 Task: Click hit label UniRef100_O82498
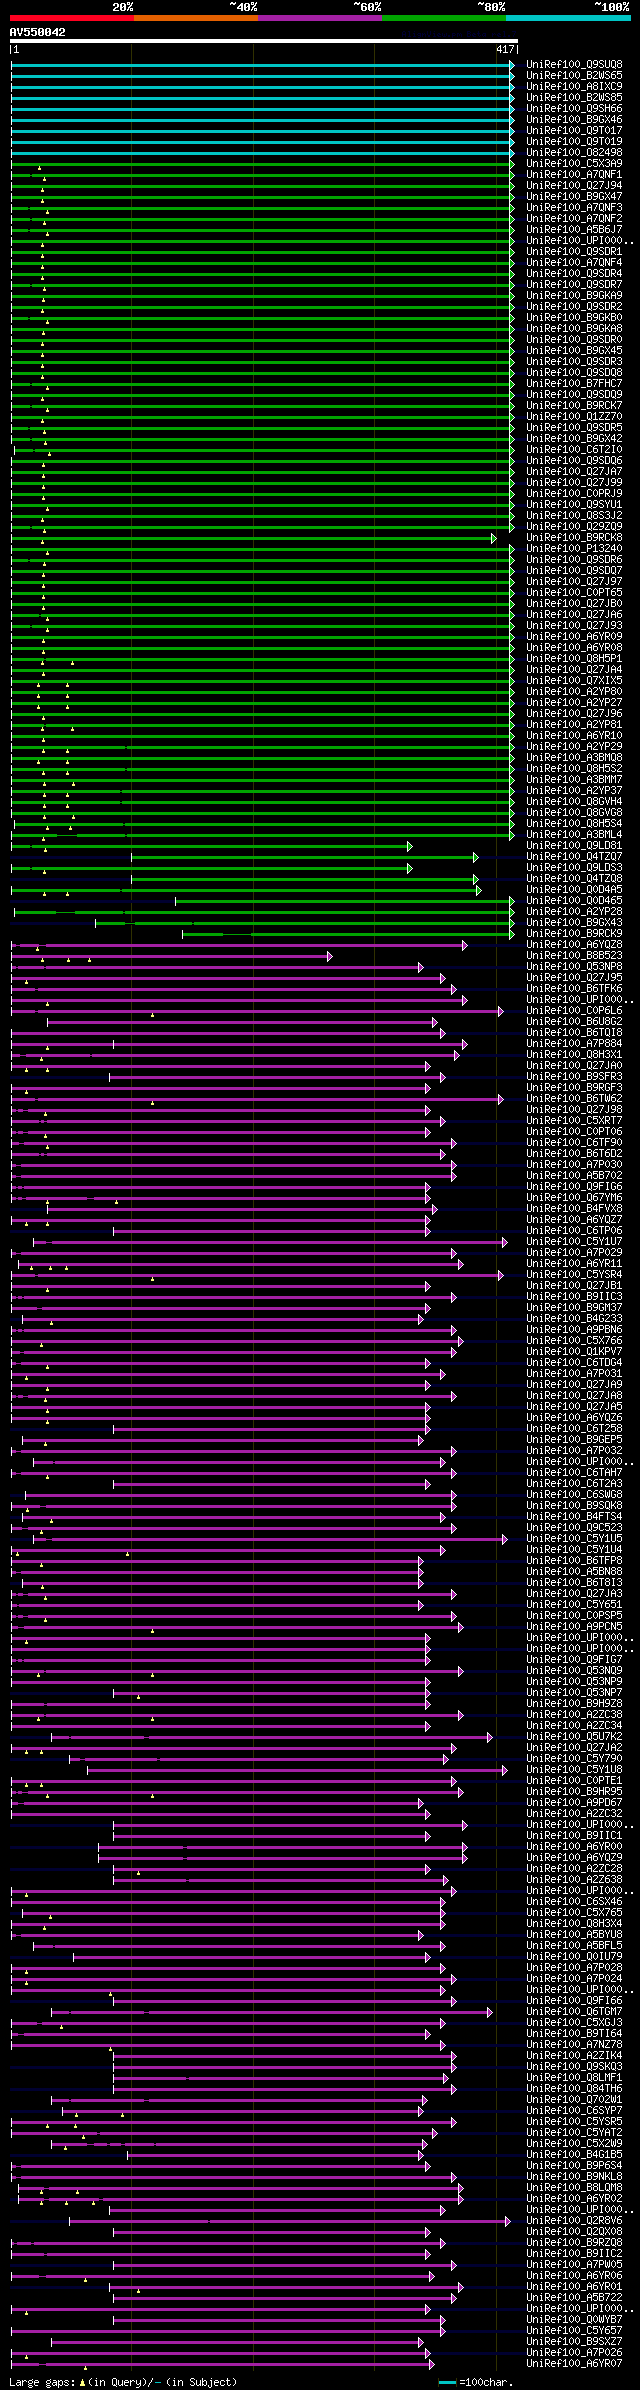(x=574, y=153)
